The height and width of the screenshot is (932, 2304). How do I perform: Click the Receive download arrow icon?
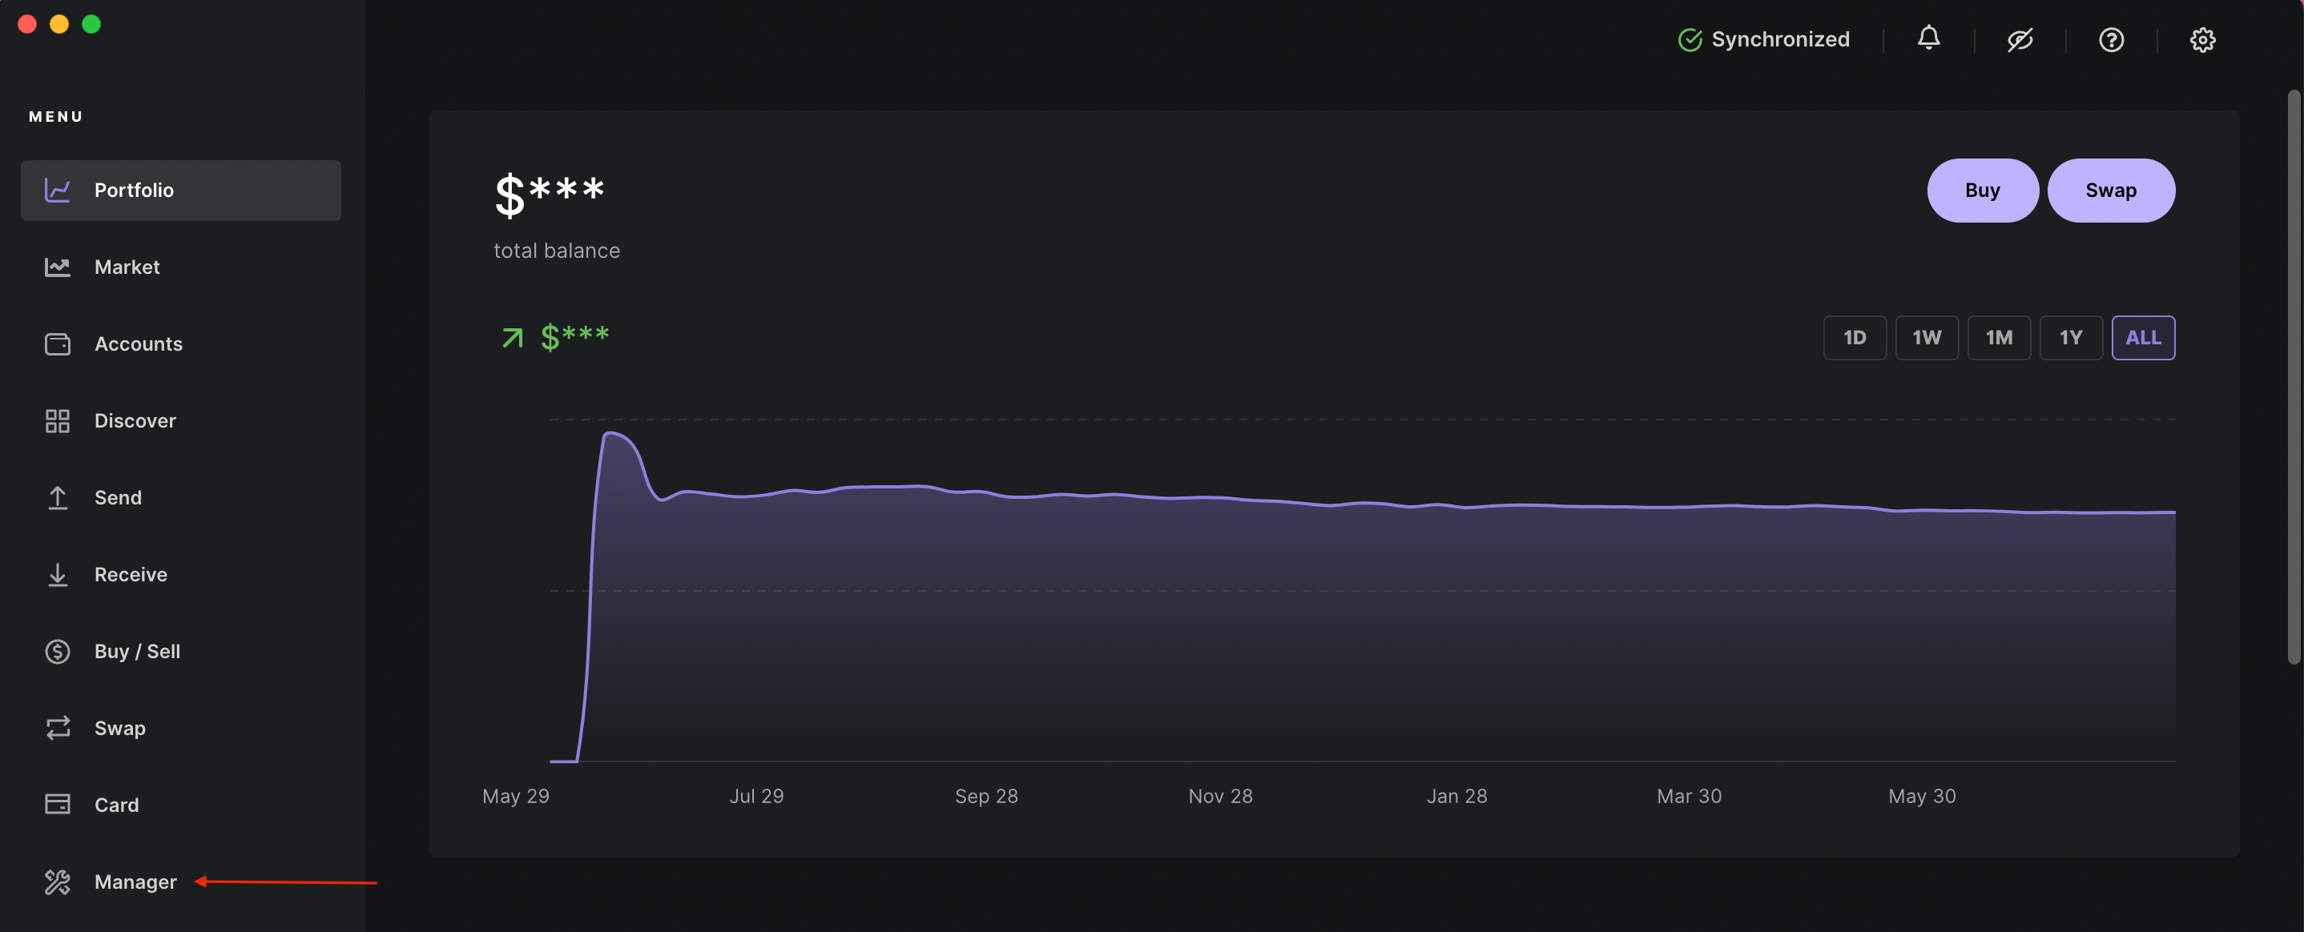tap(57, 574)
